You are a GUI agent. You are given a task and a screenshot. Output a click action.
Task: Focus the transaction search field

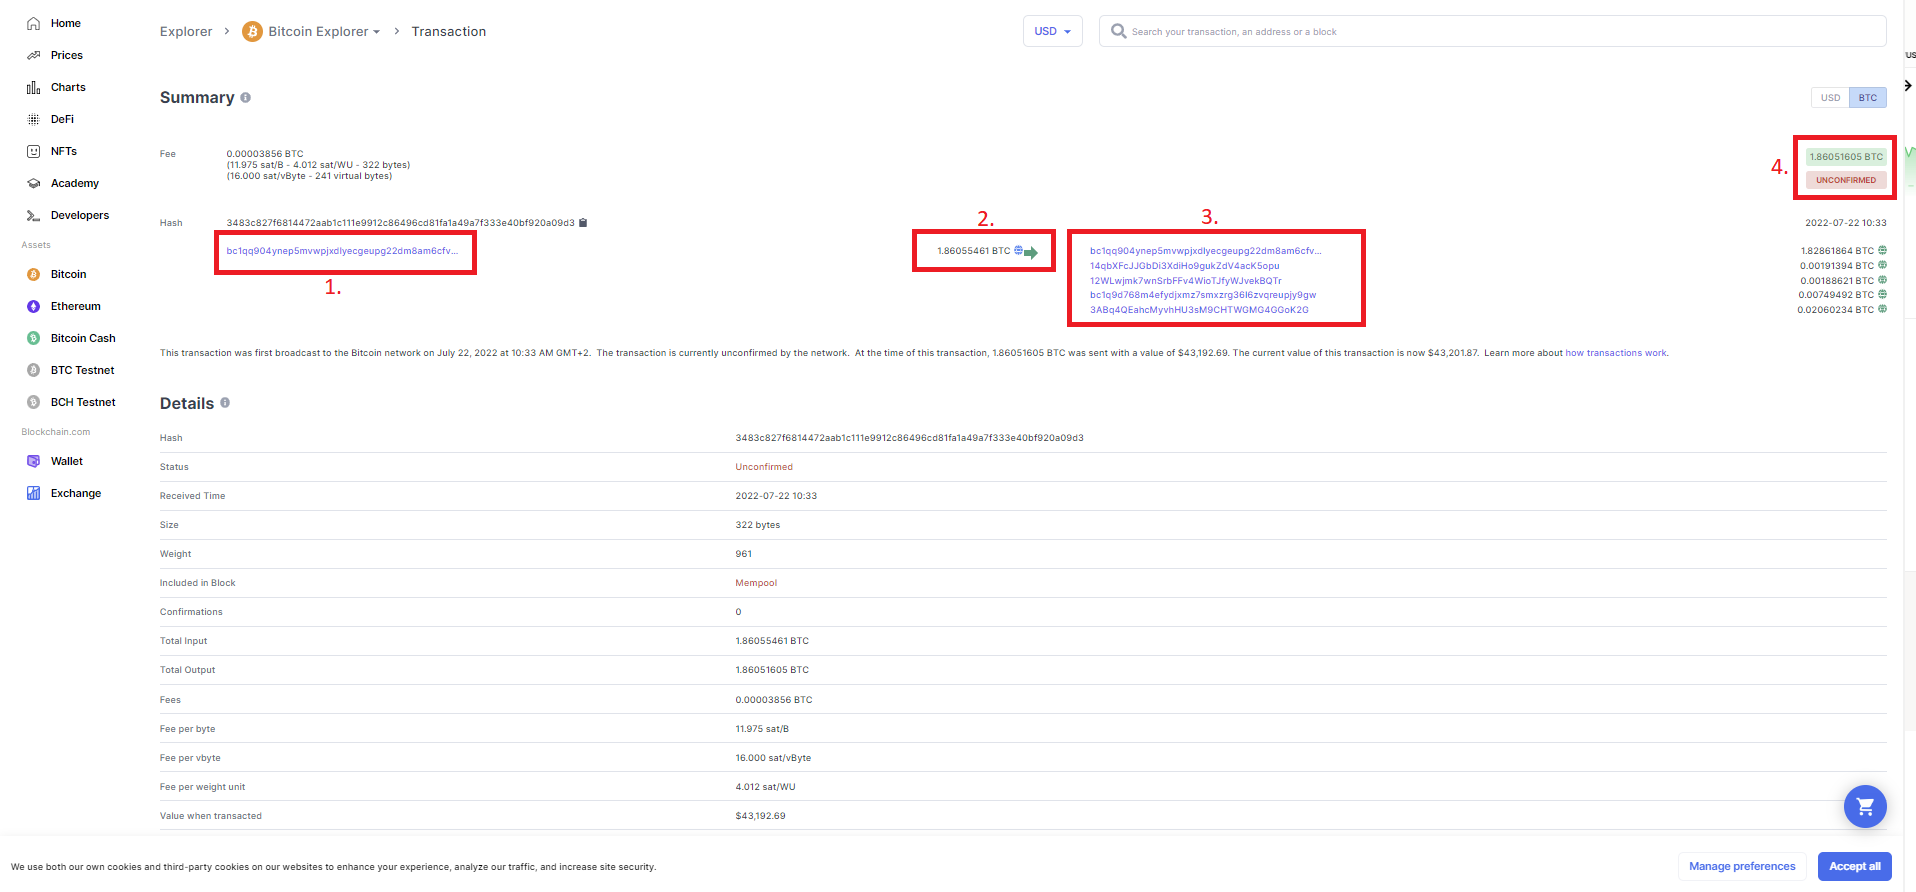1492,31
